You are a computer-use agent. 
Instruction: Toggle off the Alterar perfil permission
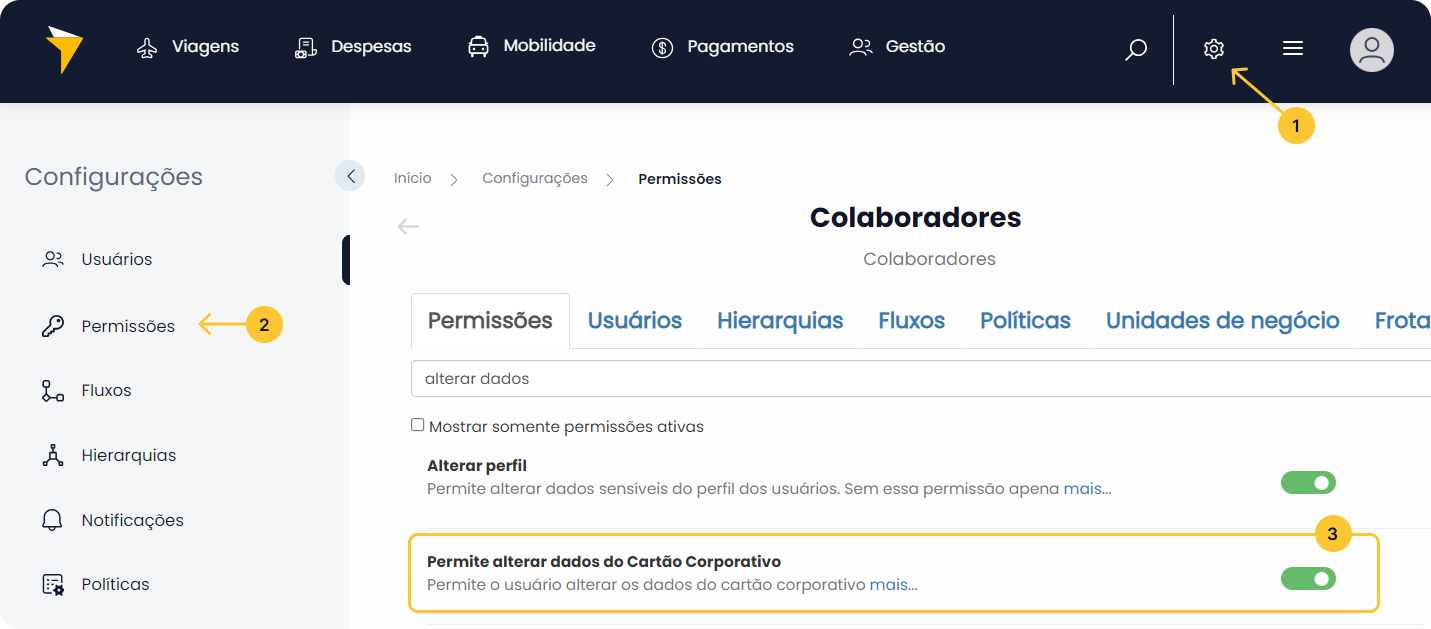click(1308, 483)
